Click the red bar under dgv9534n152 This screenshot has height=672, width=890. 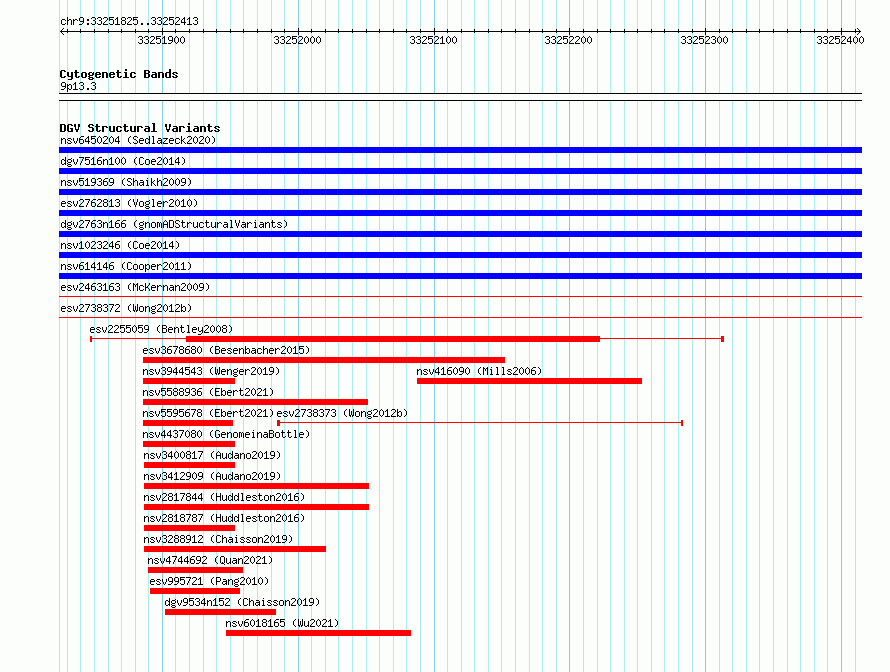(220, 612)
